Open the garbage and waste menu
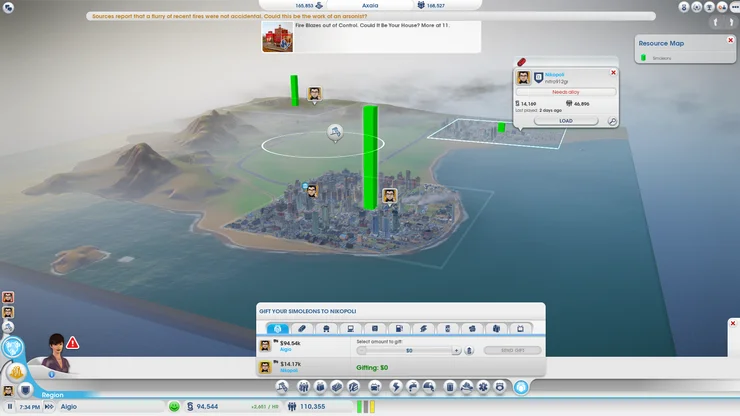The height and width of the screenshot is (416, 740). click(450, 387)
